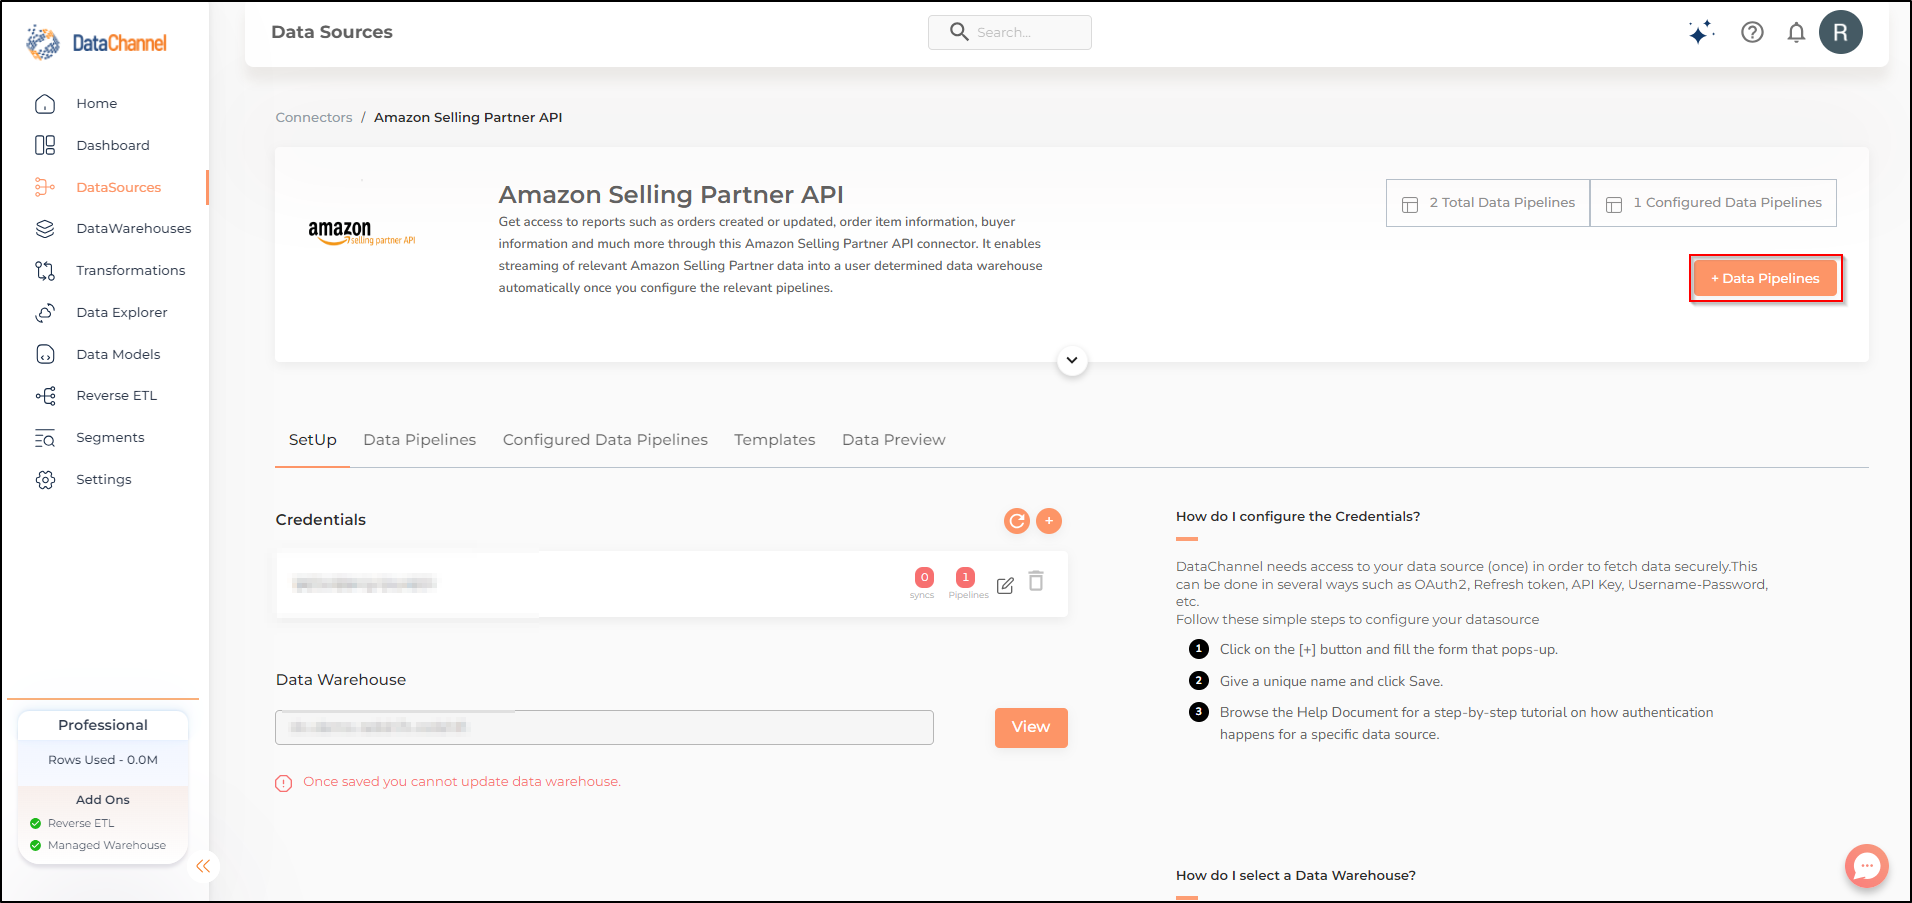Open Reverse ETL in the sidebar
This screenshot has width=1912, height=903.
tap(117, 396)
